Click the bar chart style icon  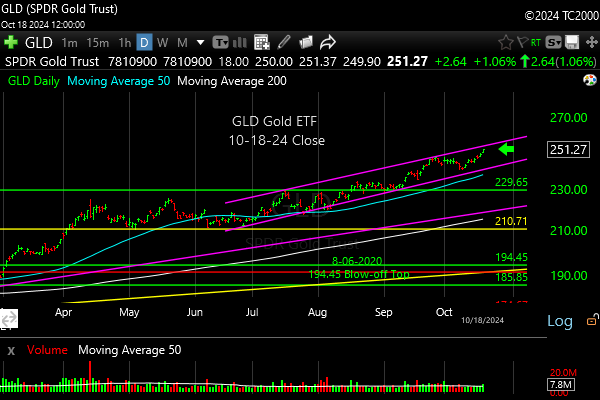[240, 42]
